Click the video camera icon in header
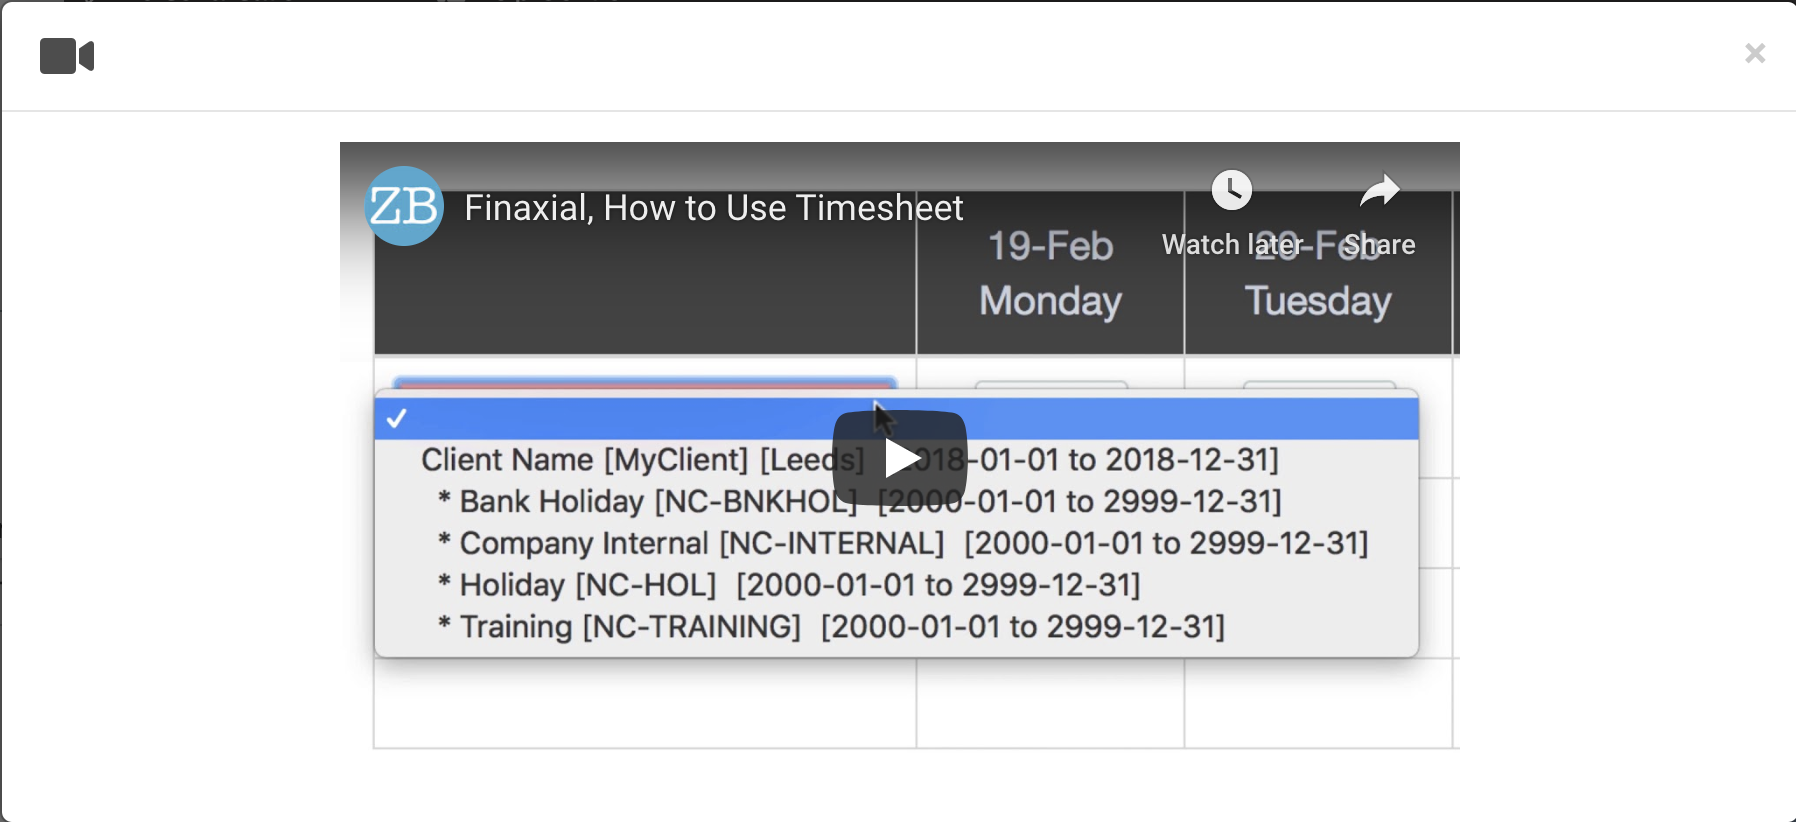 coord(67,56)
